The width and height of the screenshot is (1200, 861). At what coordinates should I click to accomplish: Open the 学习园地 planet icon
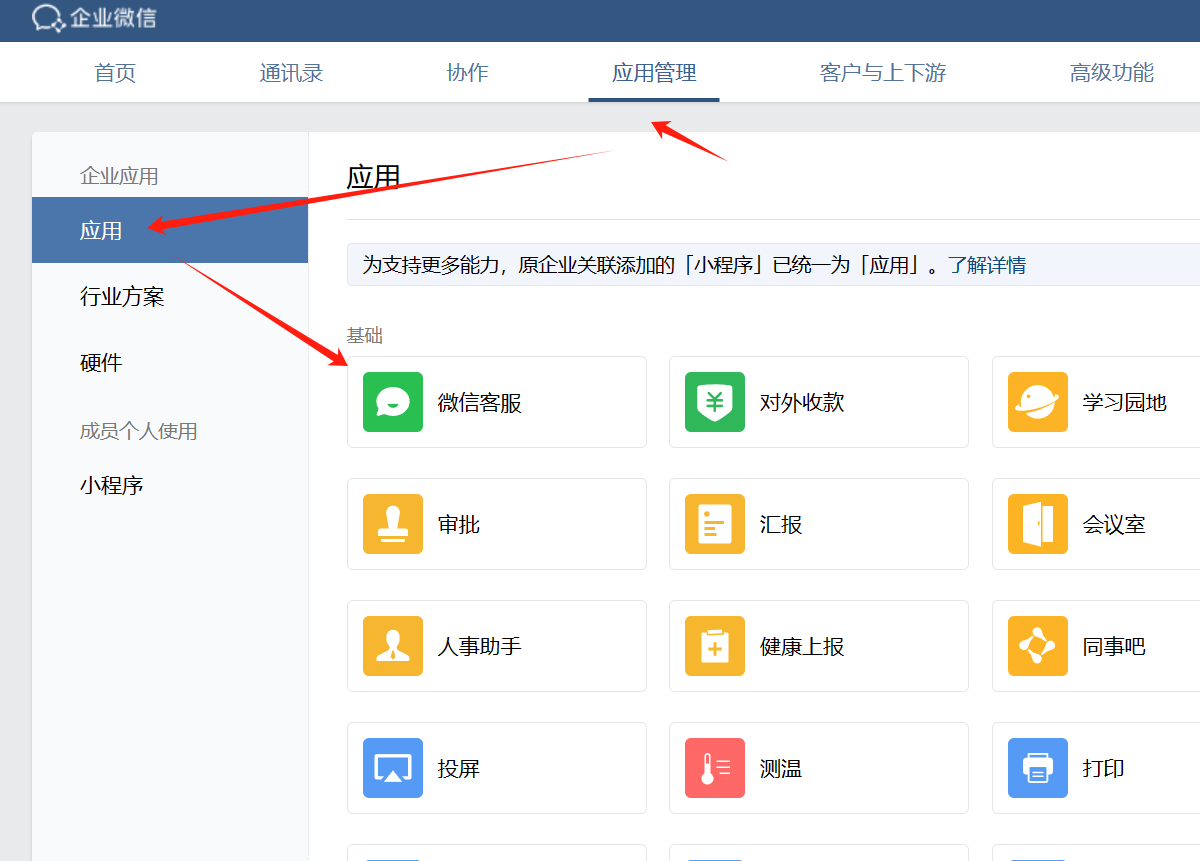click(x=1038, y=402)
